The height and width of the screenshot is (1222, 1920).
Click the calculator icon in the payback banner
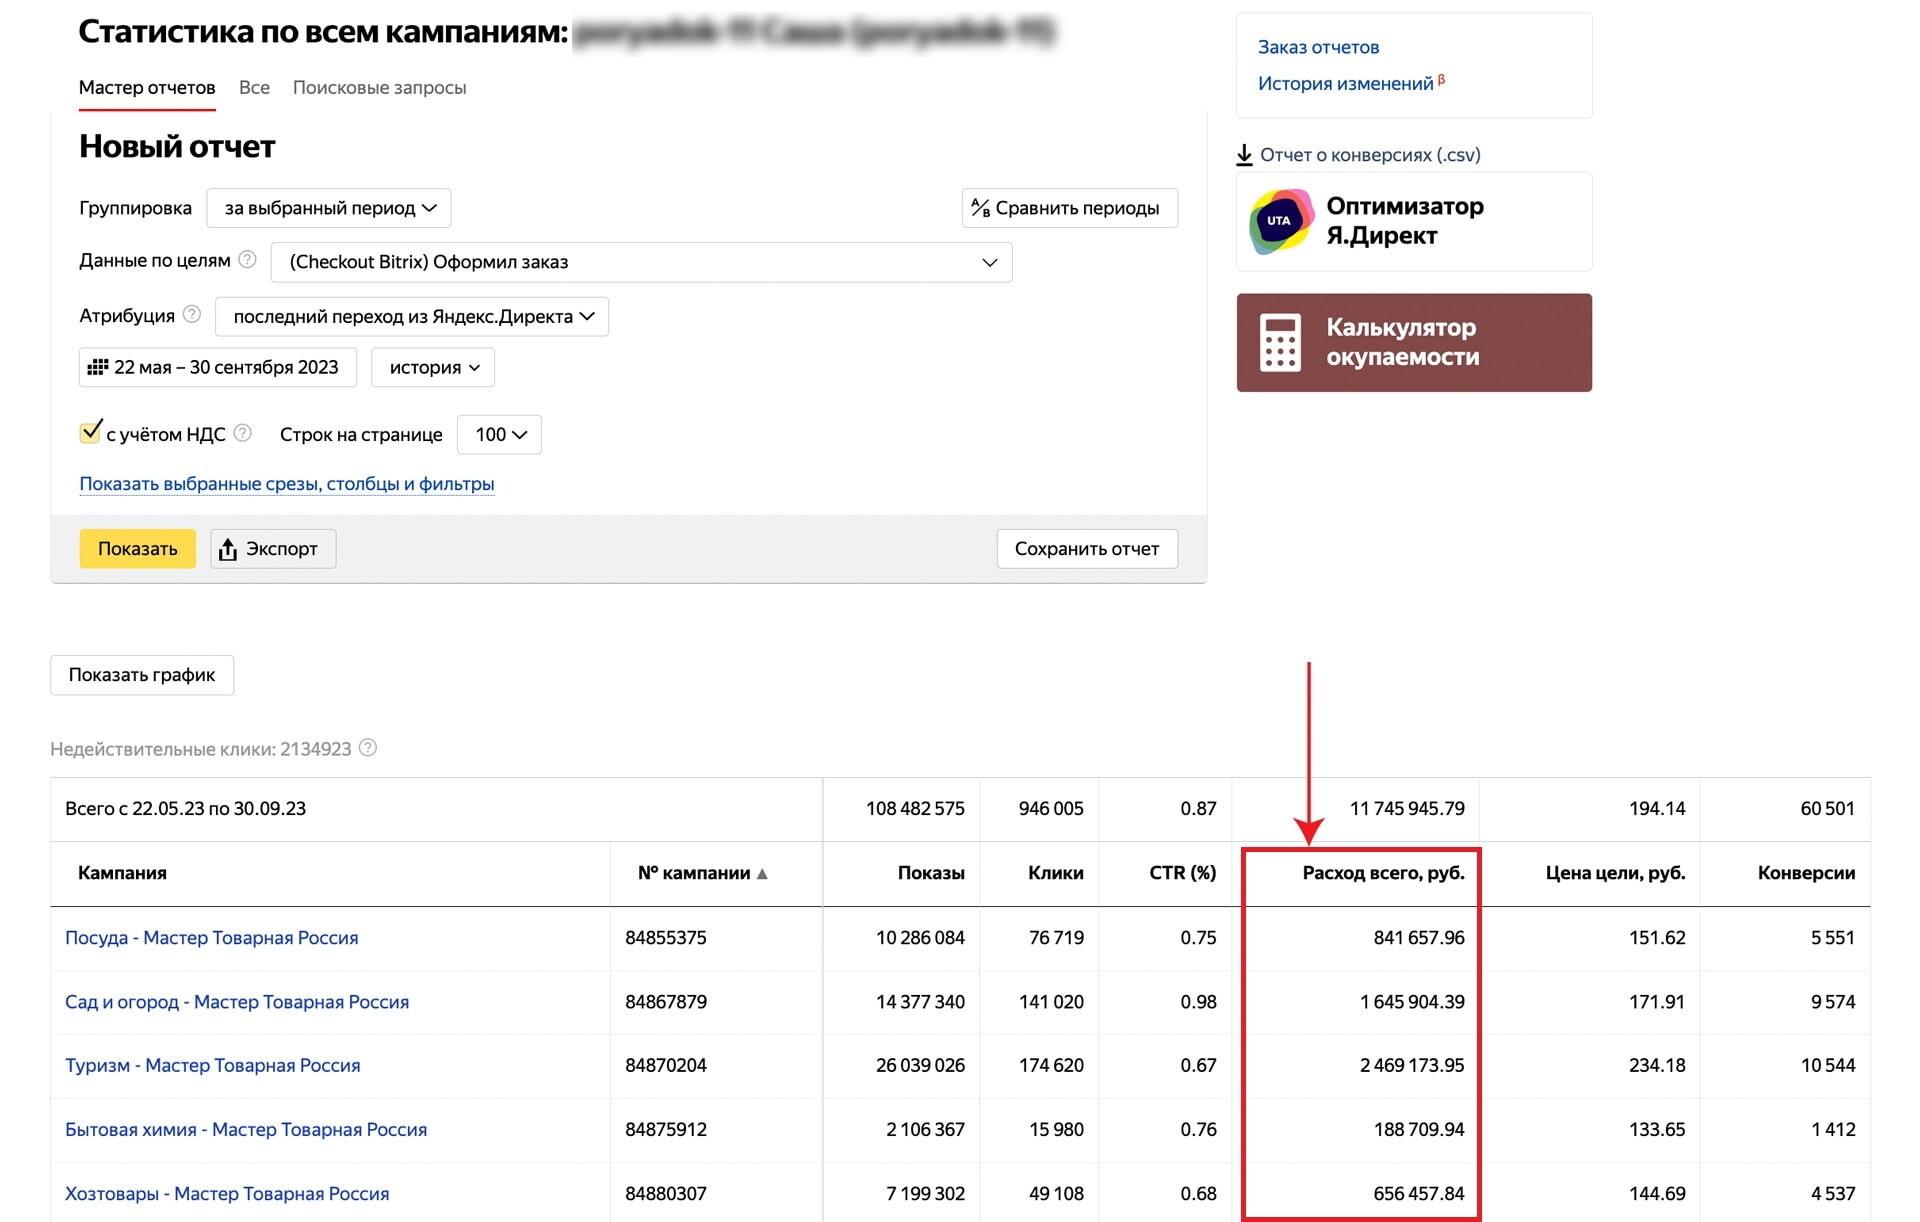click(x=1280, y=342)
